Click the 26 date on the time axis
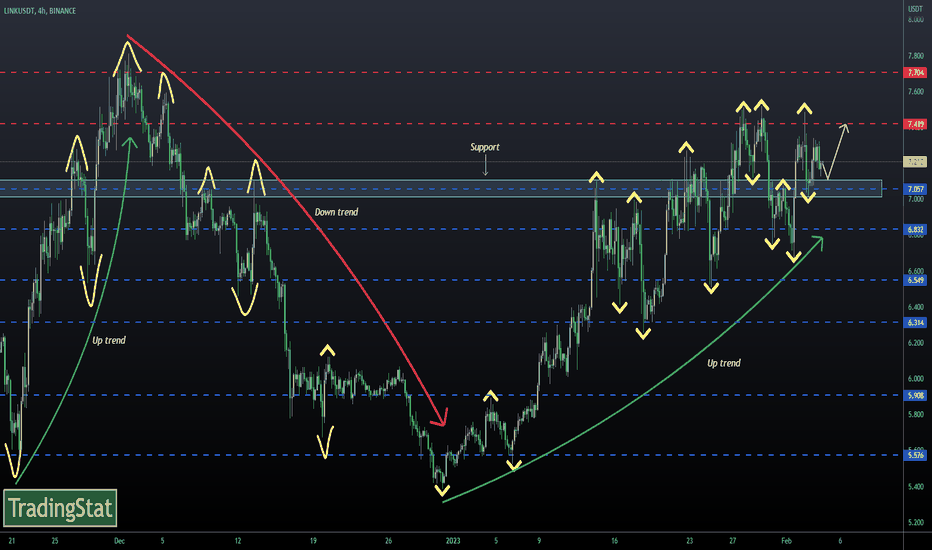The width and height of the screenshot is (932, 550). (x=388, y=541)
